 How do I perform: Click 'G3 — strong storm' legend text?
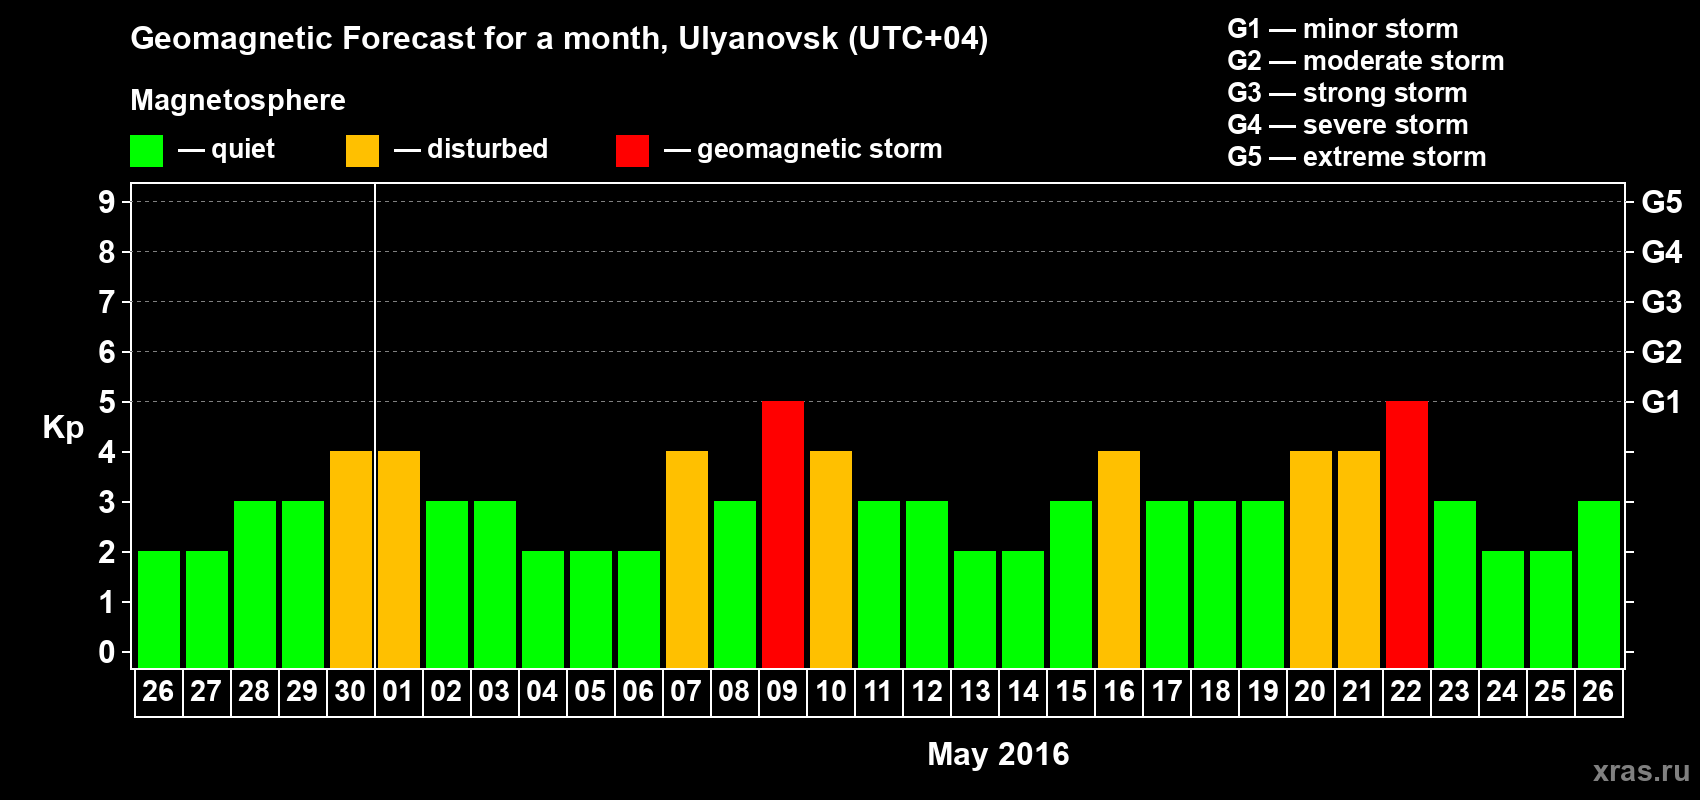pyautogui.click(x=1347, y=93)
